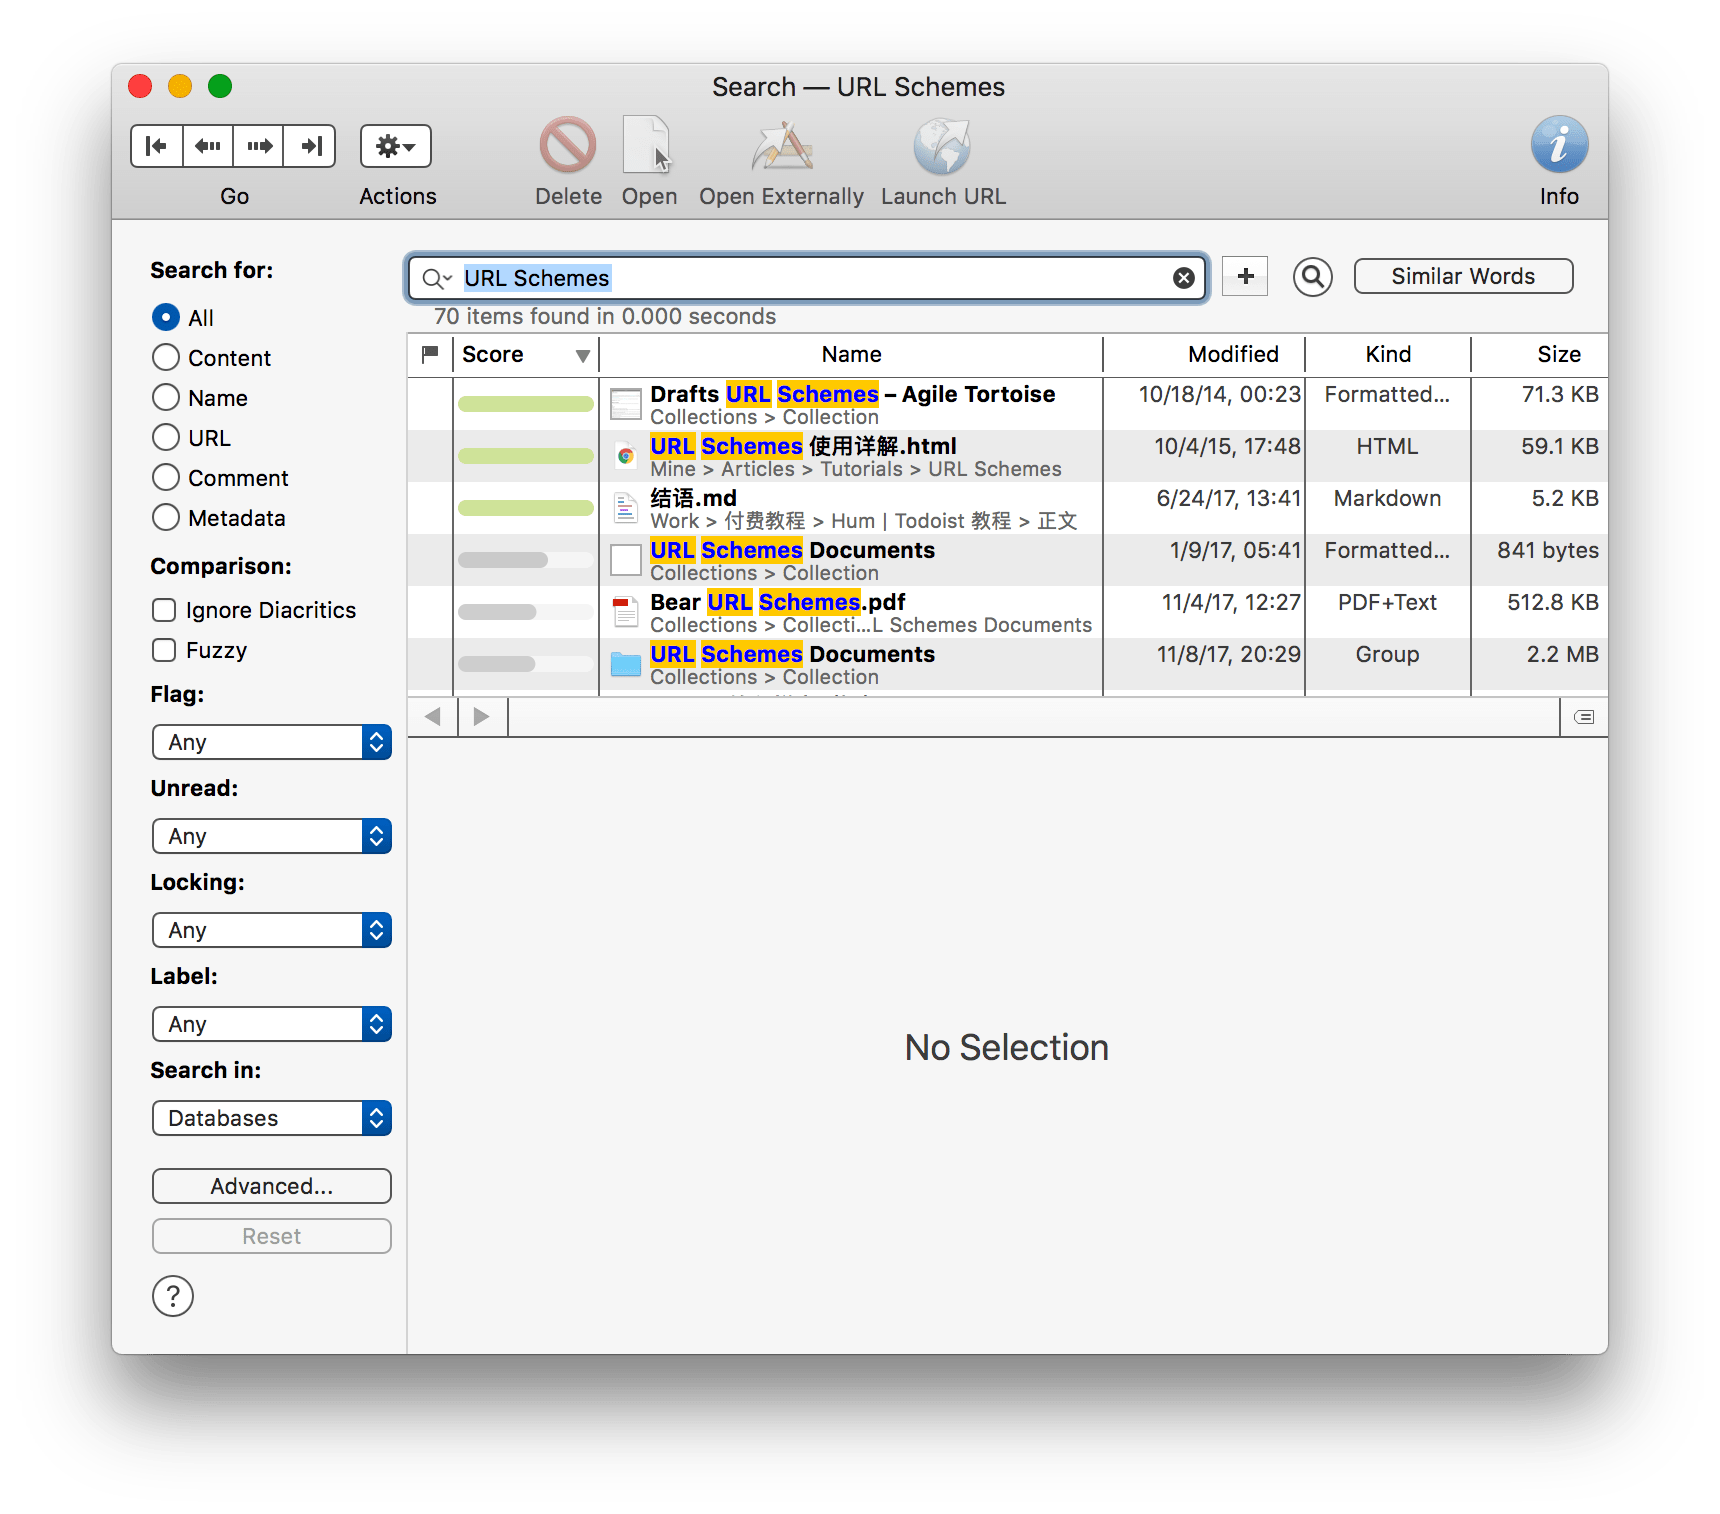Click the Delete toolbar icon
This screenshot has height=1514, width=1720.
point(568,147)
